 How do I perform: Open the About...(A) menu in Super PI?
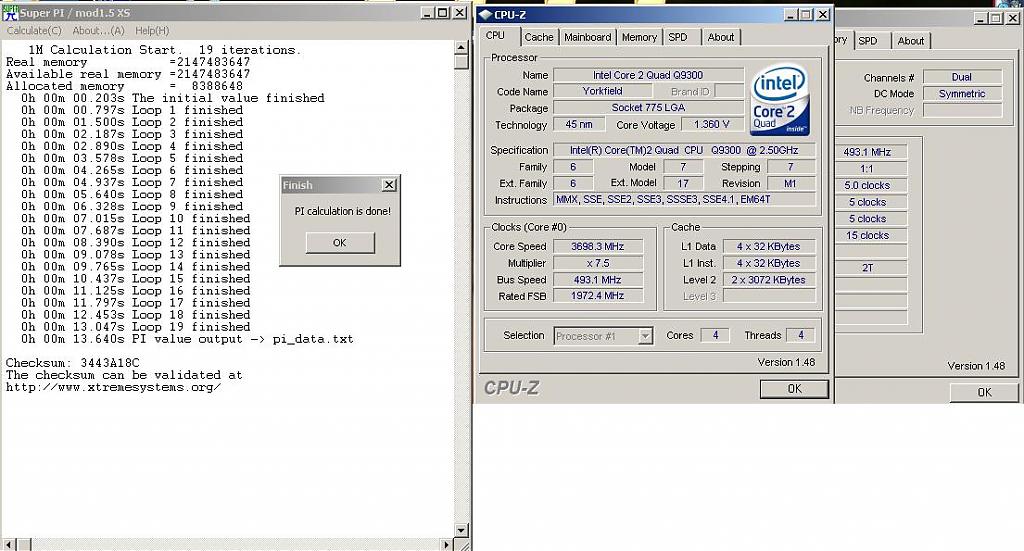click(x=98, y=31)
